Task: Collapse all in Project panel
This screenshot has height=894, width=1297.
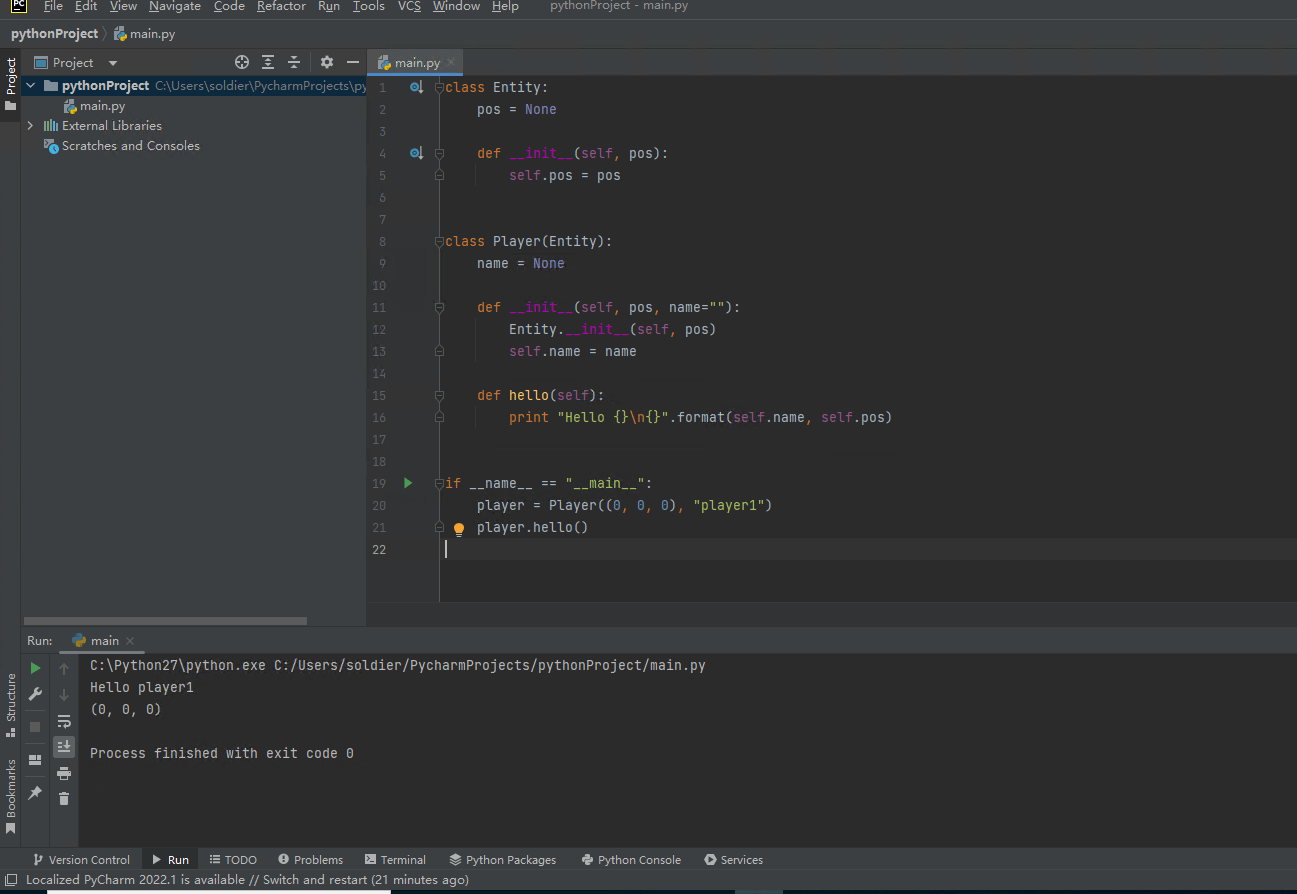Action: [294, 62]
